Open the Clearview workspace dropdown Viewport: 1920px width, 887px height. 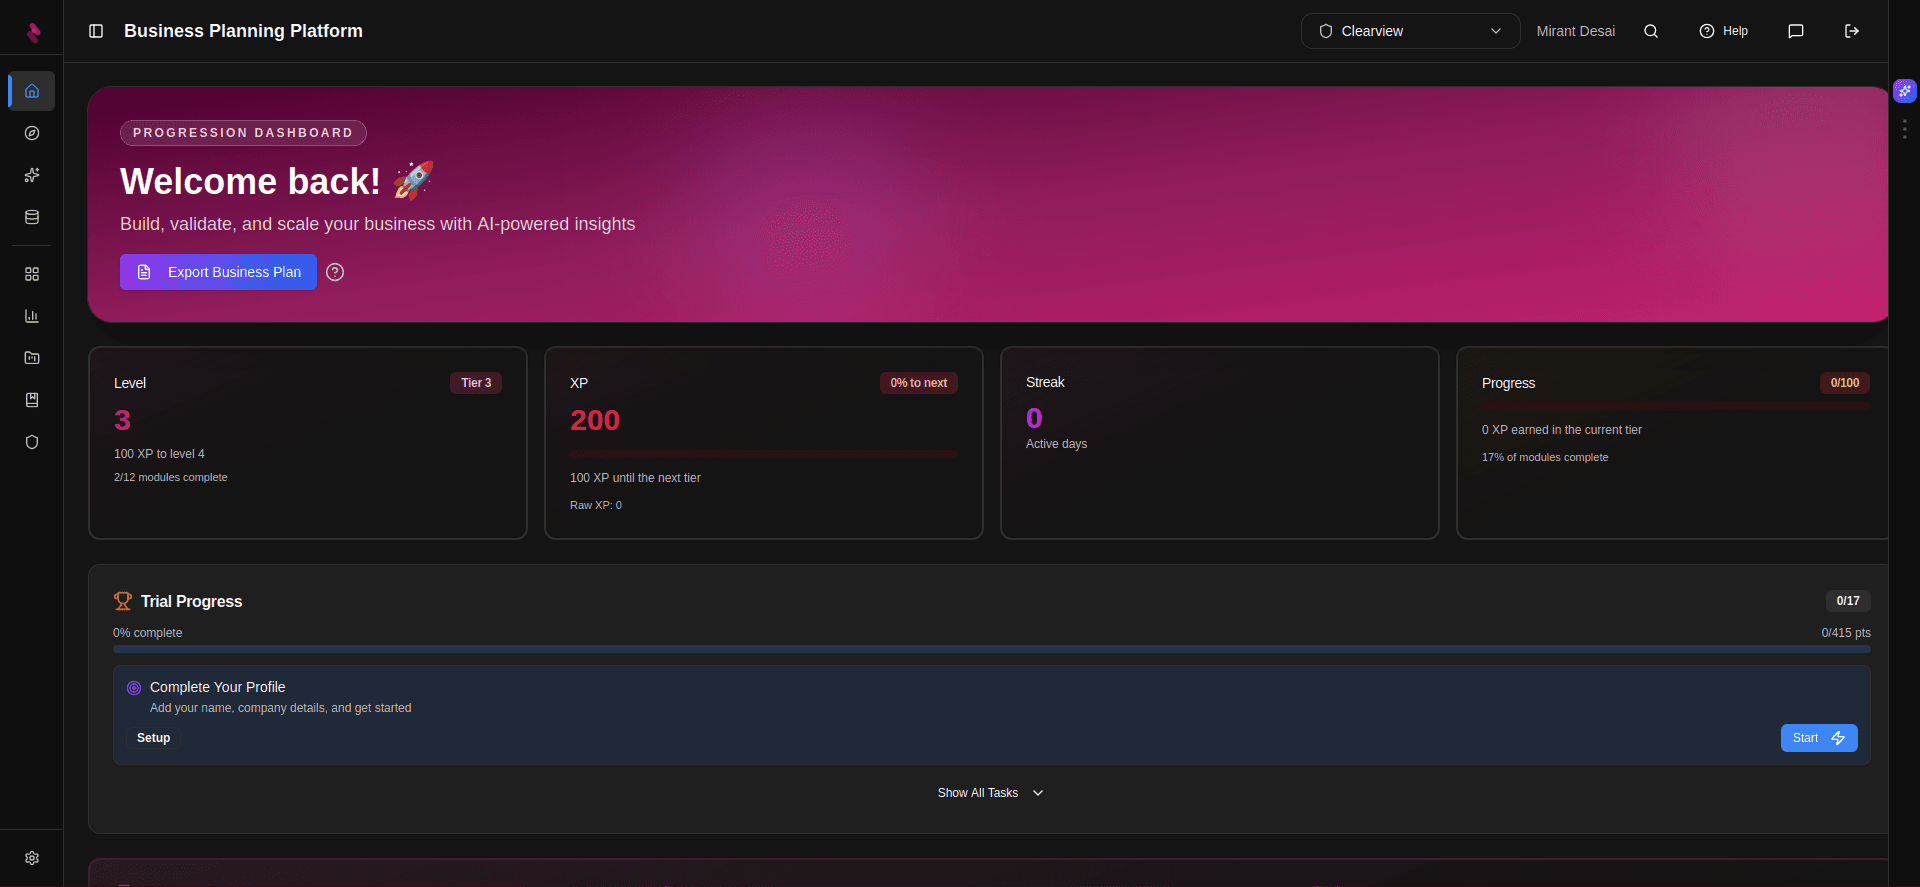[x=1410, y=31]
